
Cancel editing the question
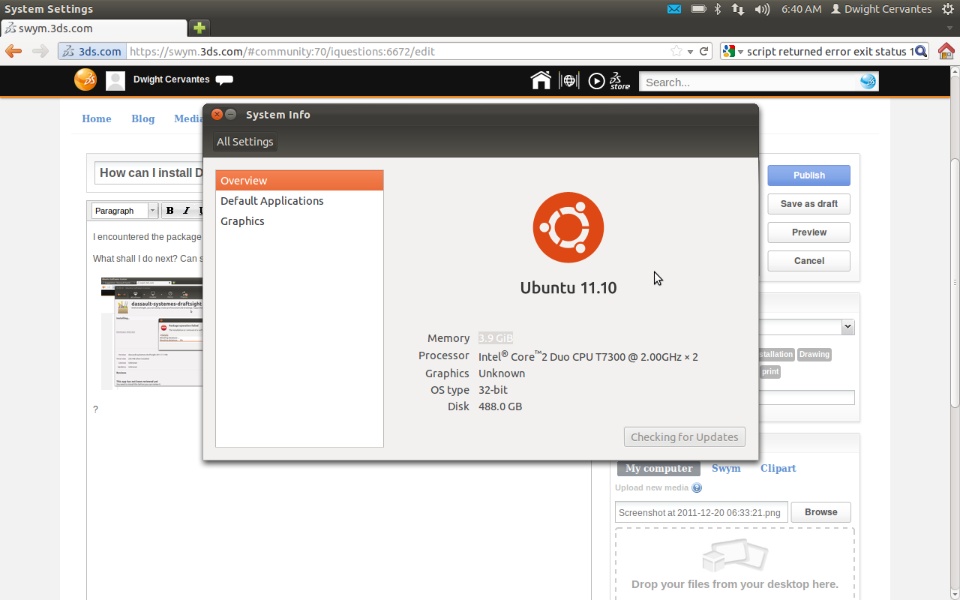tap(809, 261)
